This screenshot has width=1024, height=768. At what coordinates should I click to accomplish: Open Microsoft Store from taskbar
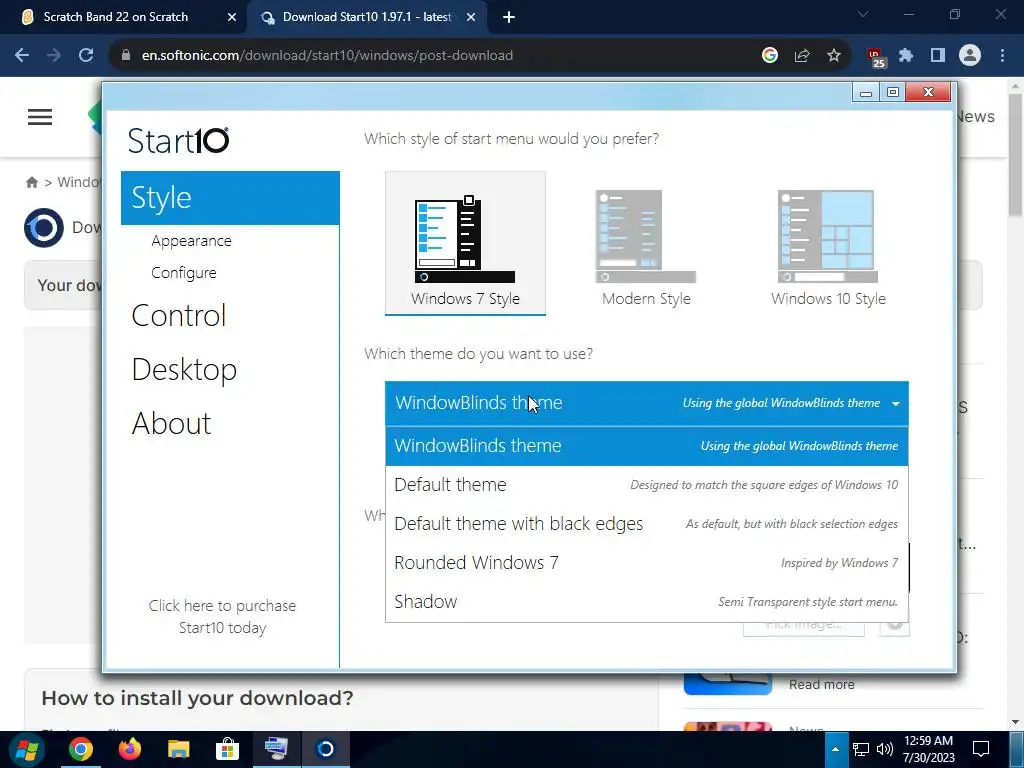(x=227, y=750)
